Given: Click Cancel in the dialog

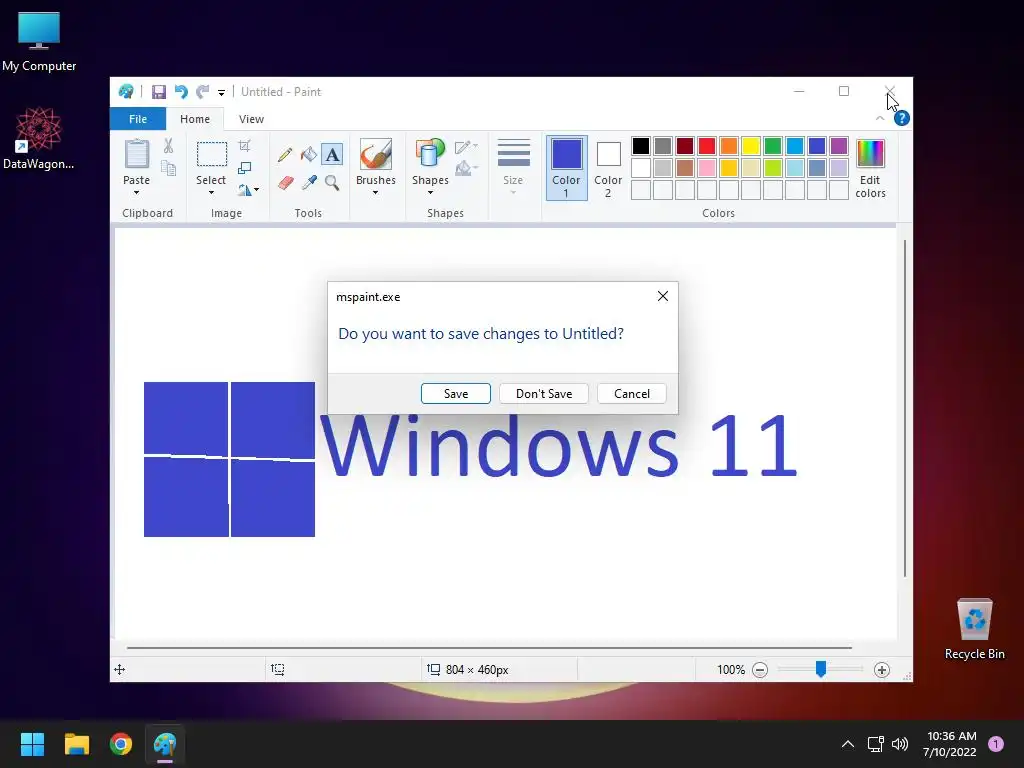Looking at the screenshot, I should coord(632,394).
